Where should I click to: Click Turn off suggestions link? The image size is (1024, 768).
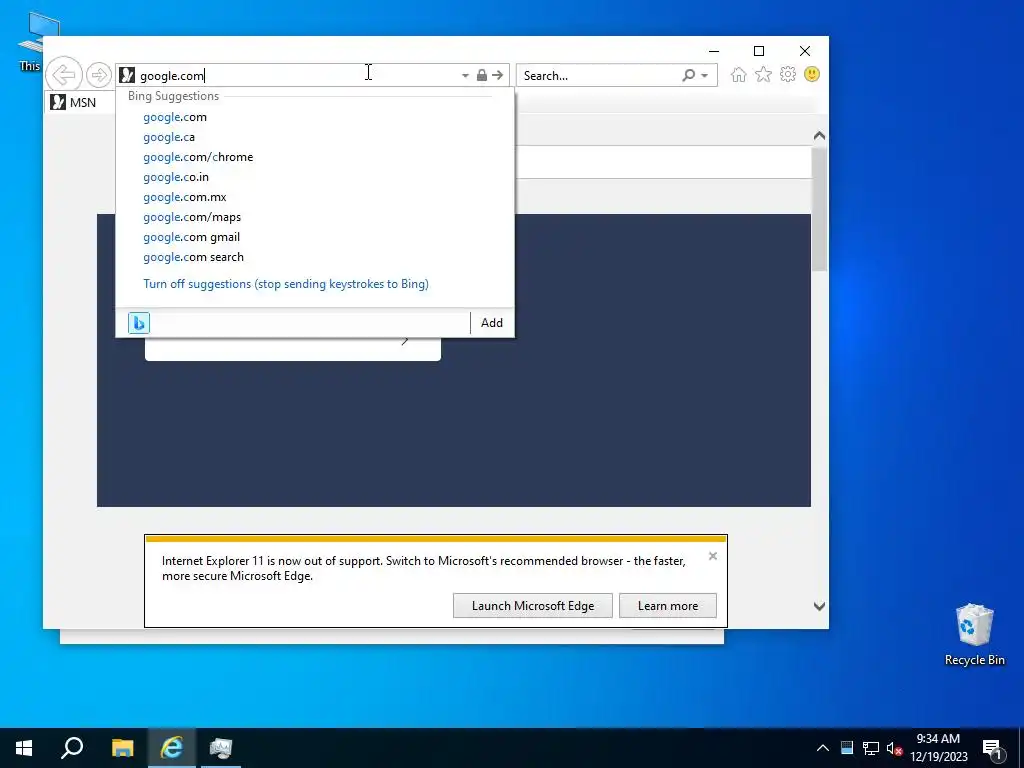286,284
